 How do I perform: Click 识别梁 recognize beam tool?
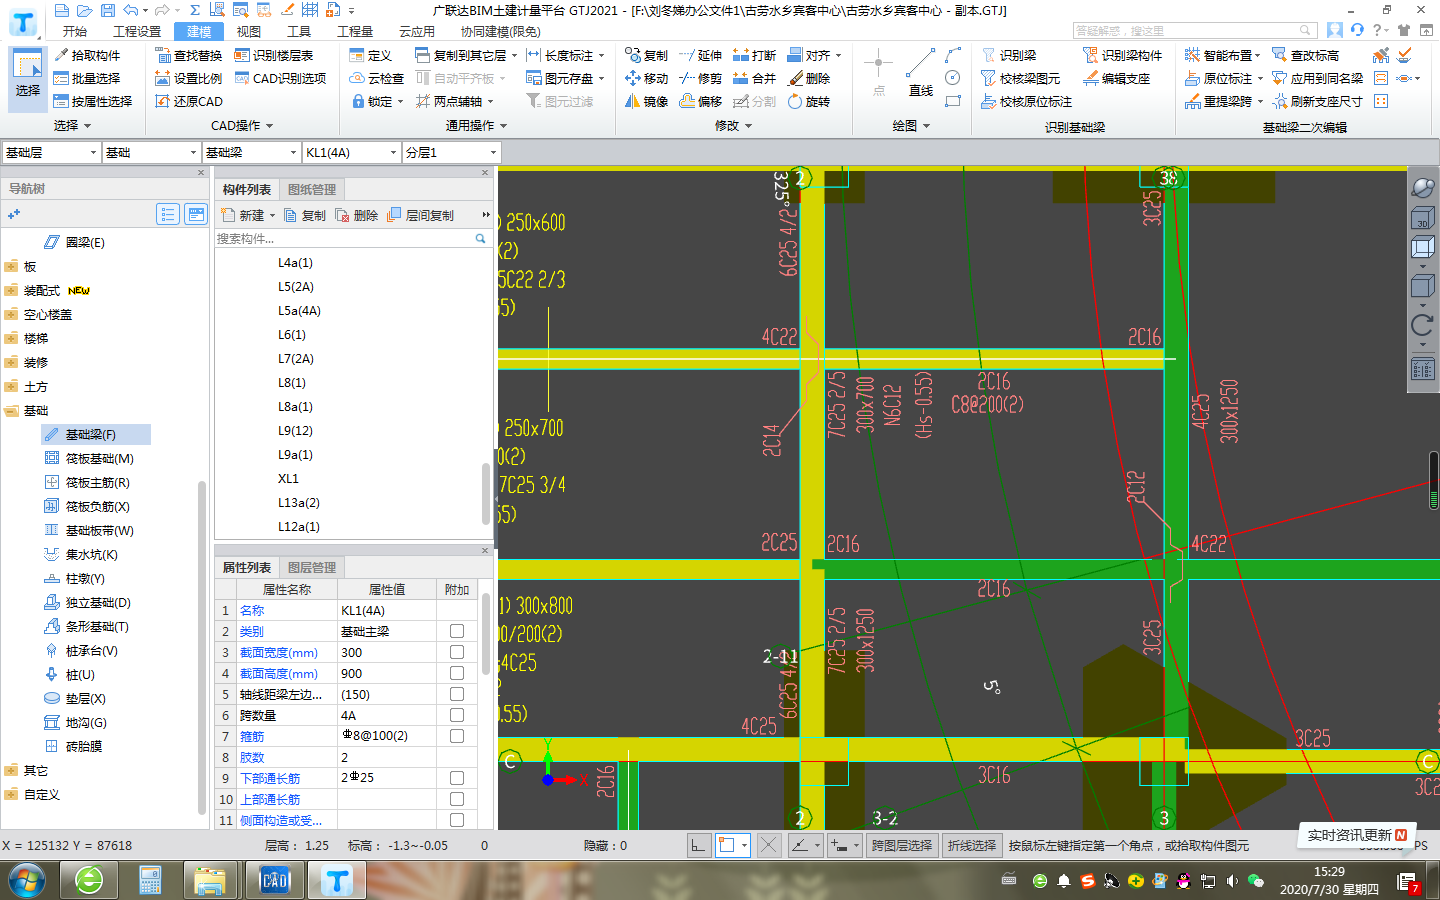coord(1008,55)
